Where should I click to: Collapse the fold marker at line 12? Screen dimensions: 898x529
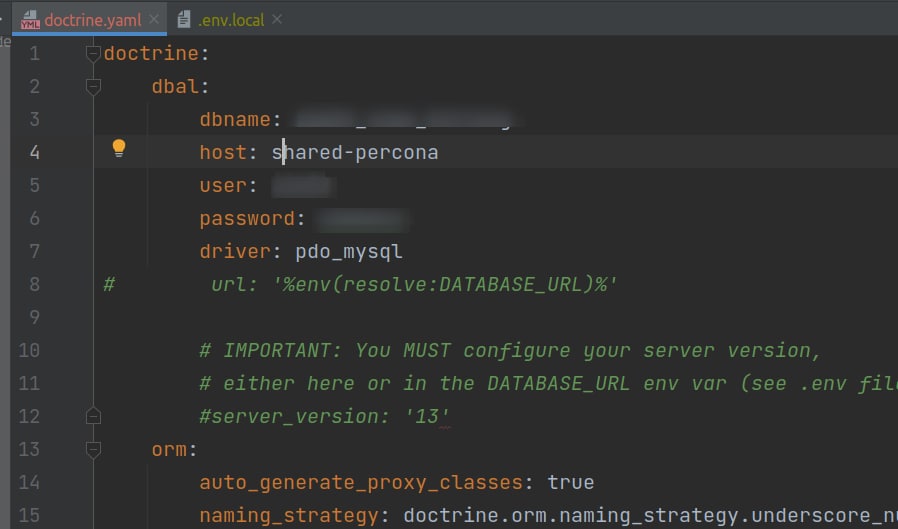[x=93, y=416]
